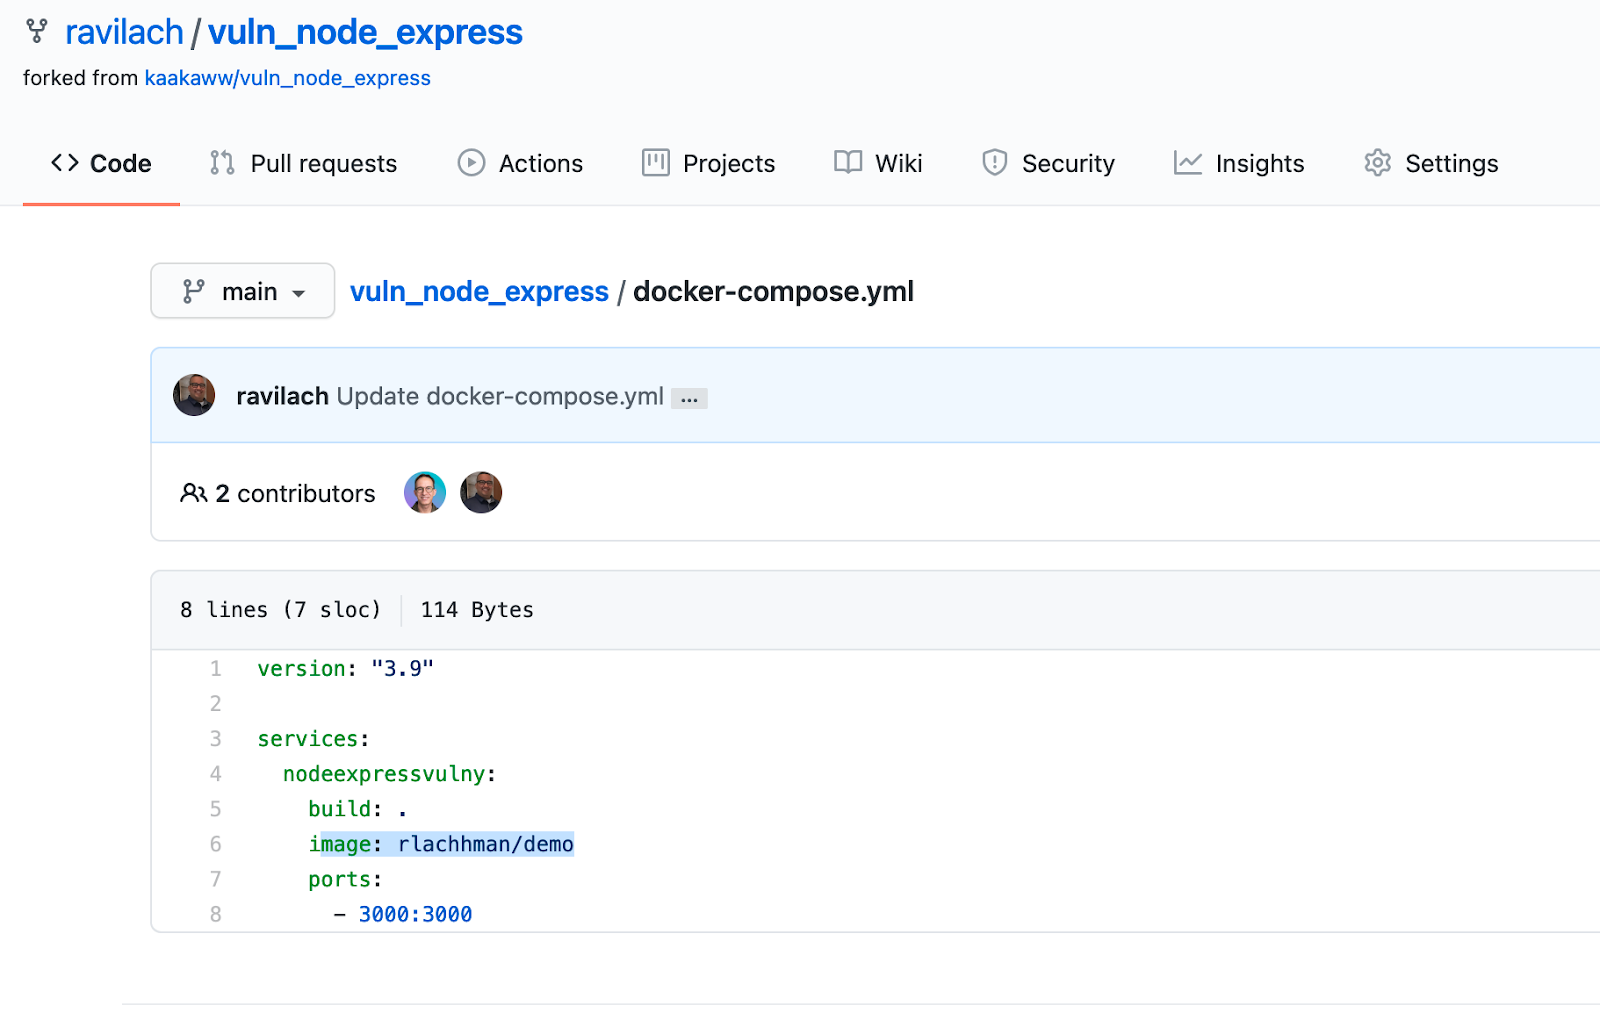Switch to the Security tab
This screenshot has width=1600, height=1020.
tap(1048, 163)
